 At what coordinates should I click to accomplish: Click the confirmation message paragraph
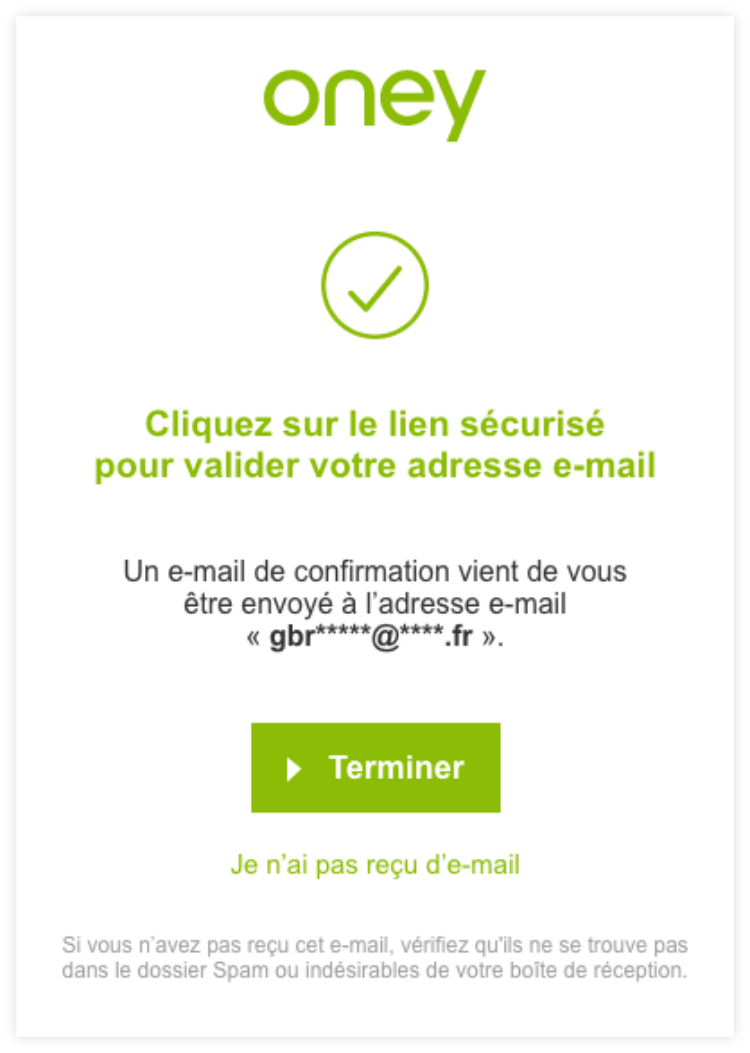[x=375, y=602]
